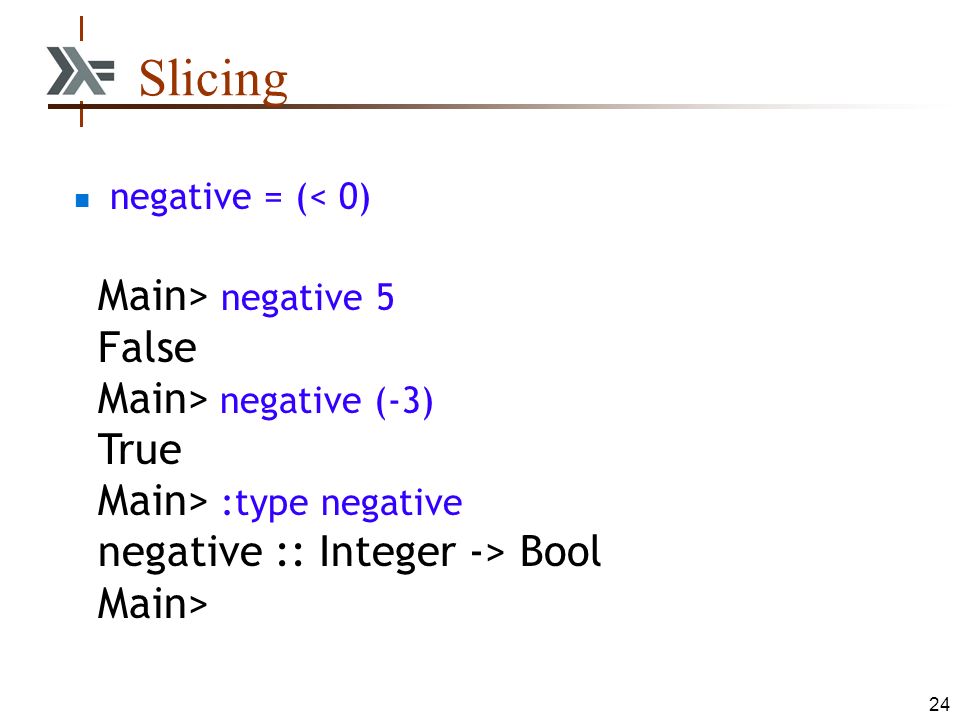Viewport: 960px width, 720px height.
Task: Click the slide number 24
Action: (939, 703)
